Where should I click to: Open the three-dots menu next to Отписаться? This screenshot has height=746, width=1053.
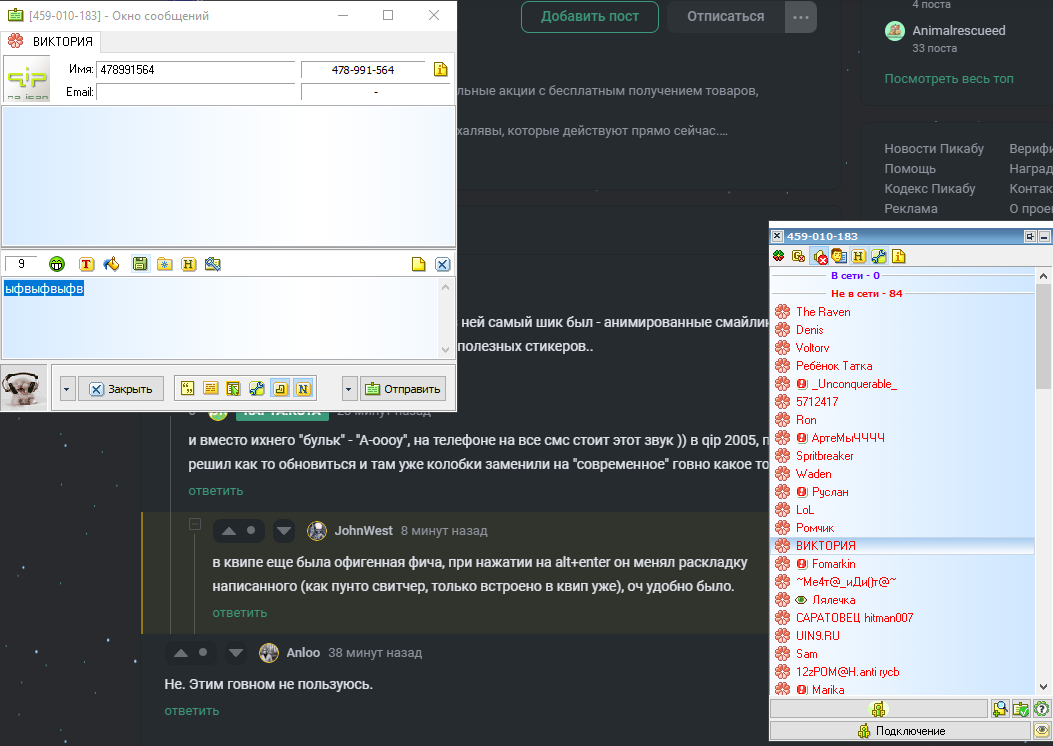coord(799,17)
